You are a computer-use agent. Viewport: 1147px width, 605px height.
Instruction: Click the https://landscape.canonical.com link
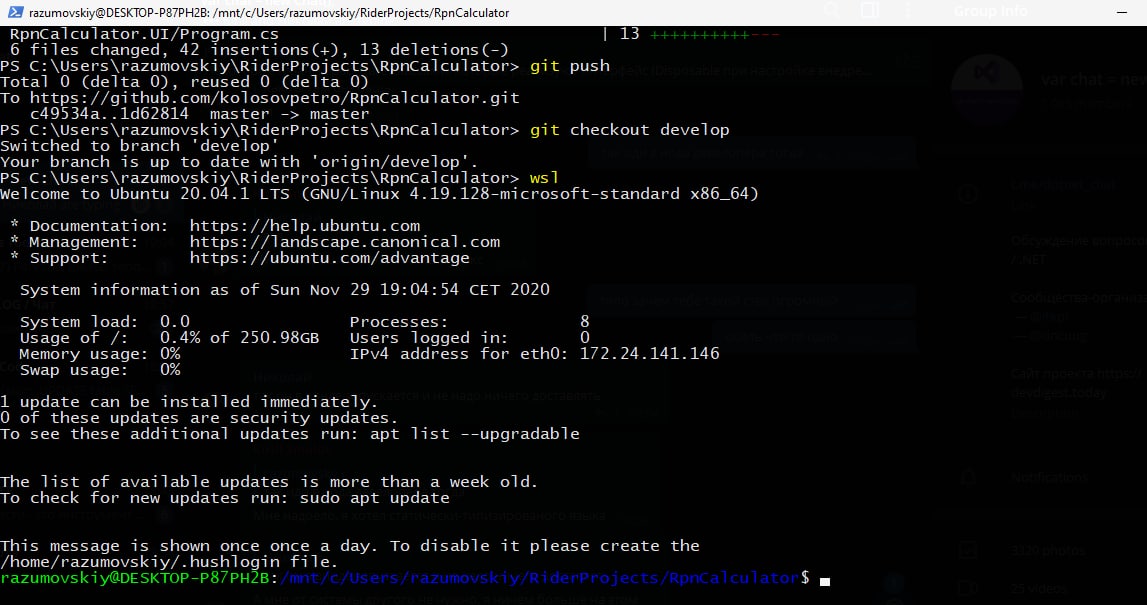pyautogui.click(x=345, y=242)
